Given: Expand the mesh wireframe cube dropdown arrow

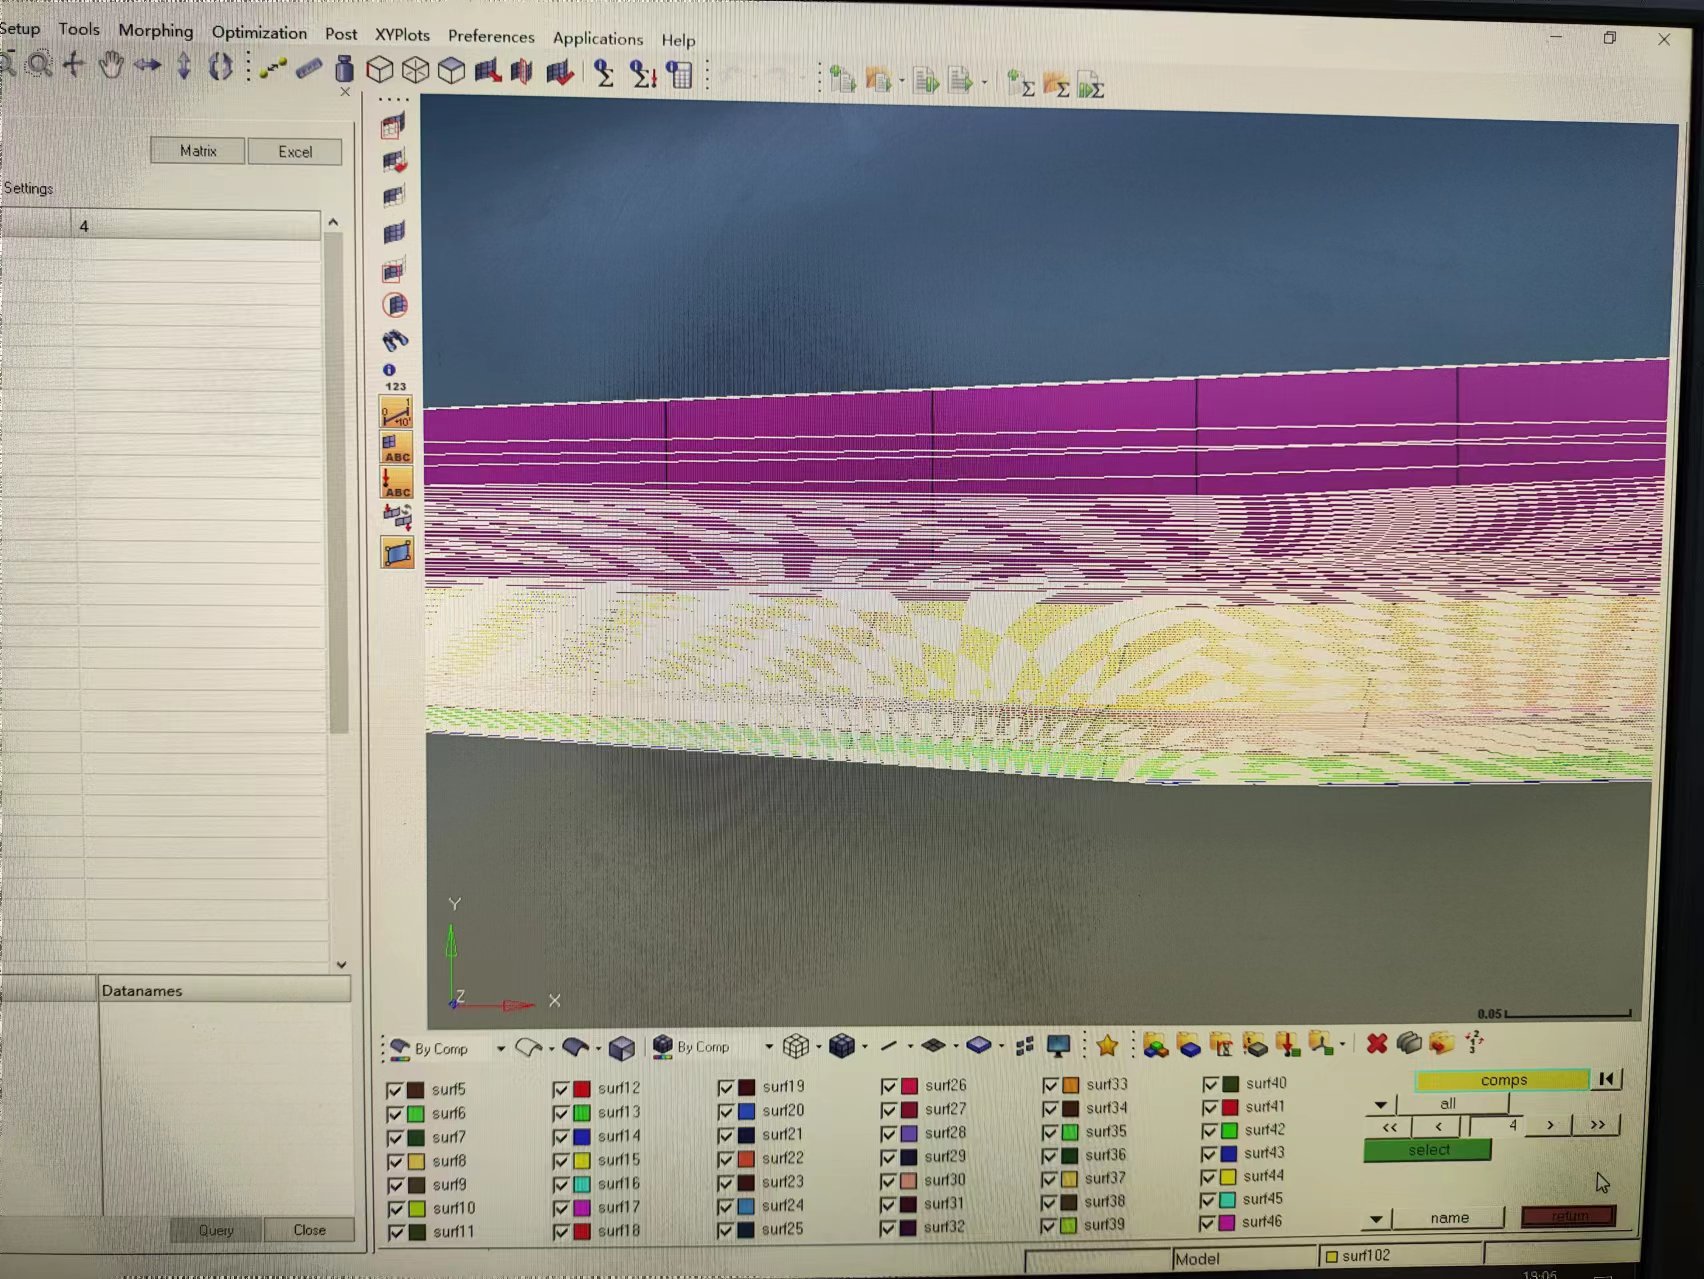Looking at the screenshot, I should click(x=818, y=1047).
